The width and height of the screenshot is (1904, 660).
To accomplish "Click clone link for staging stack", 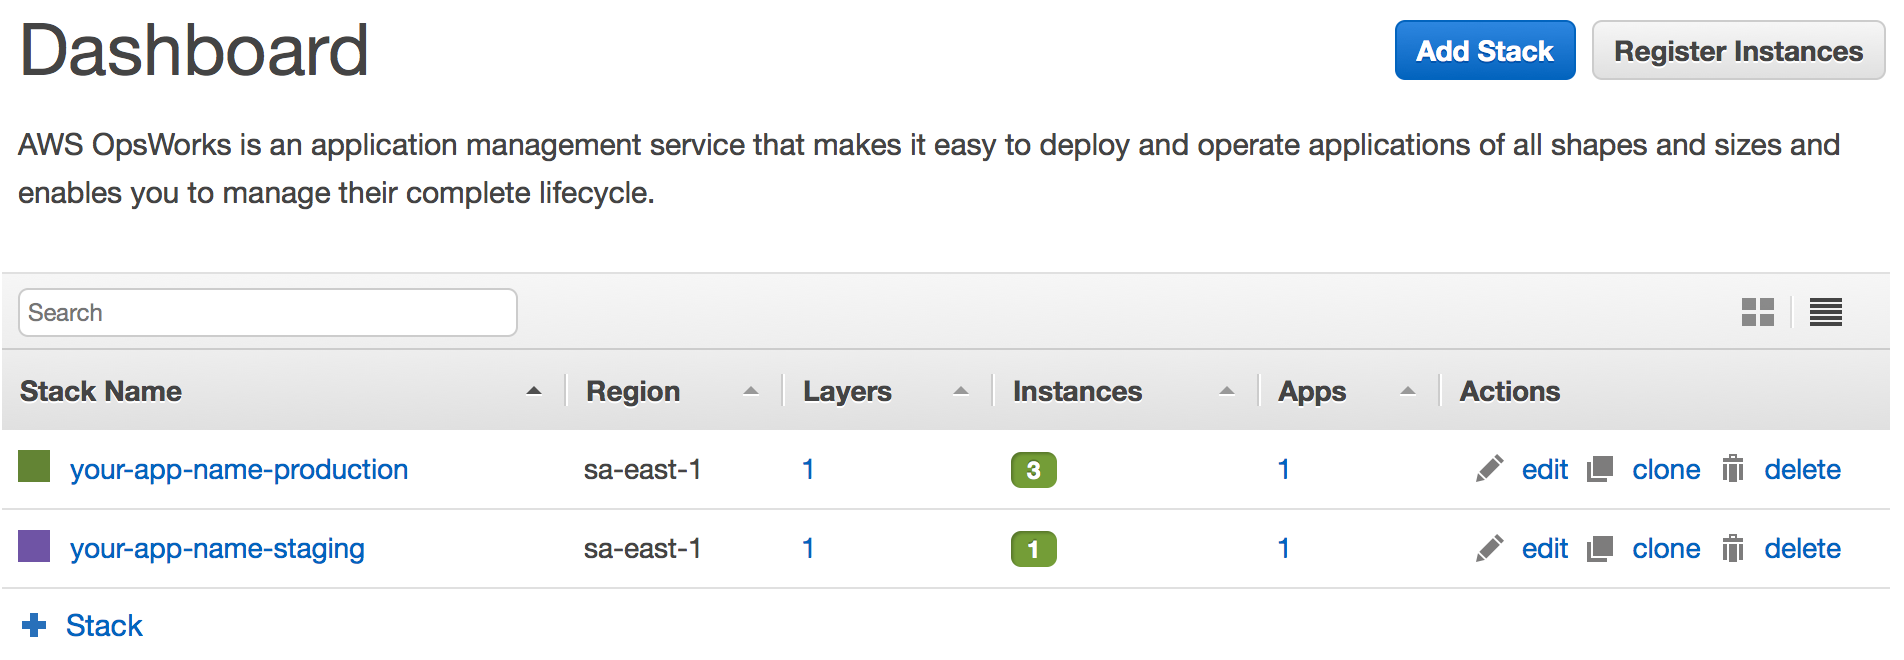I will [1666, 548].
